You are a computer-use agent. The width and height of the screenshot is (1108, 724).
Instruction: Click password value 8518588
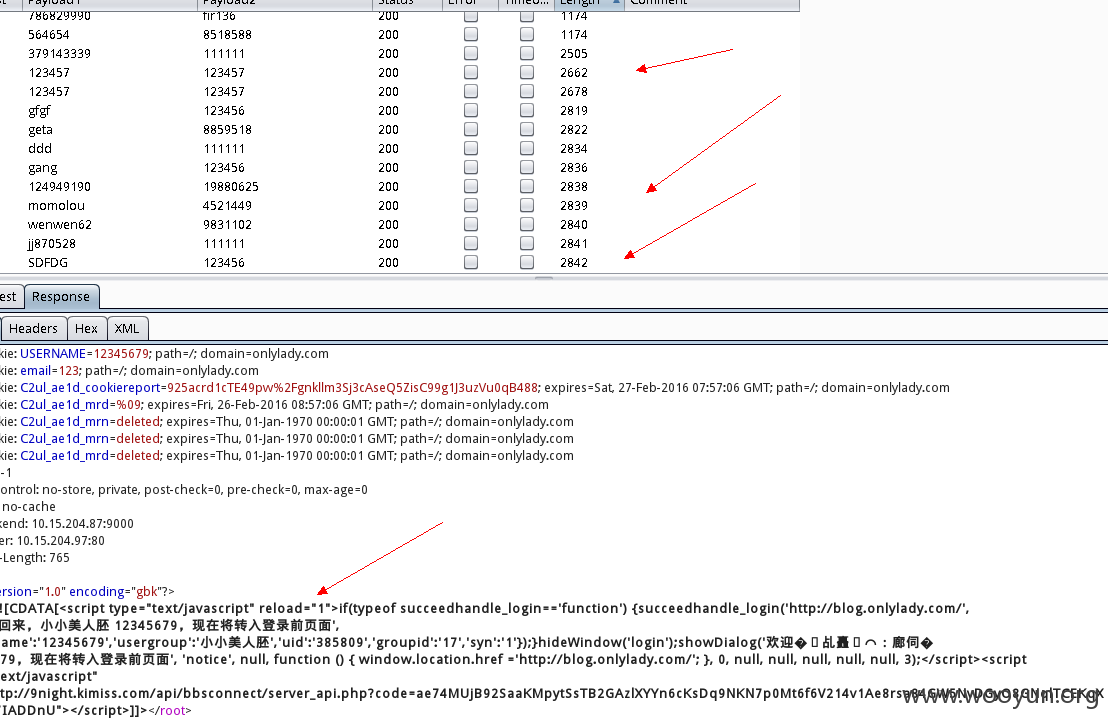227,35
